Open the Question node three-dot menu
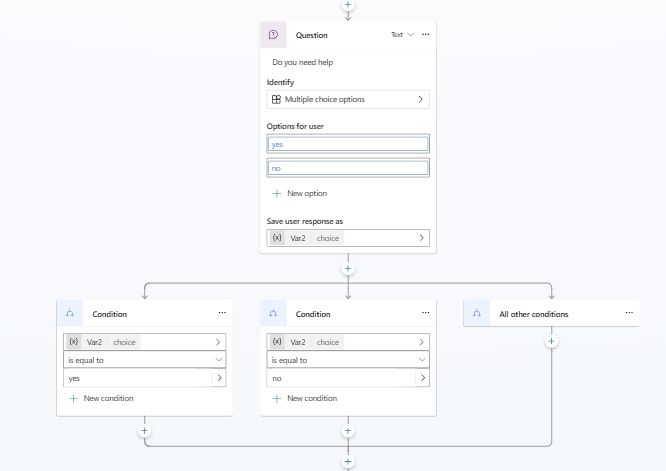 (426, 34)
